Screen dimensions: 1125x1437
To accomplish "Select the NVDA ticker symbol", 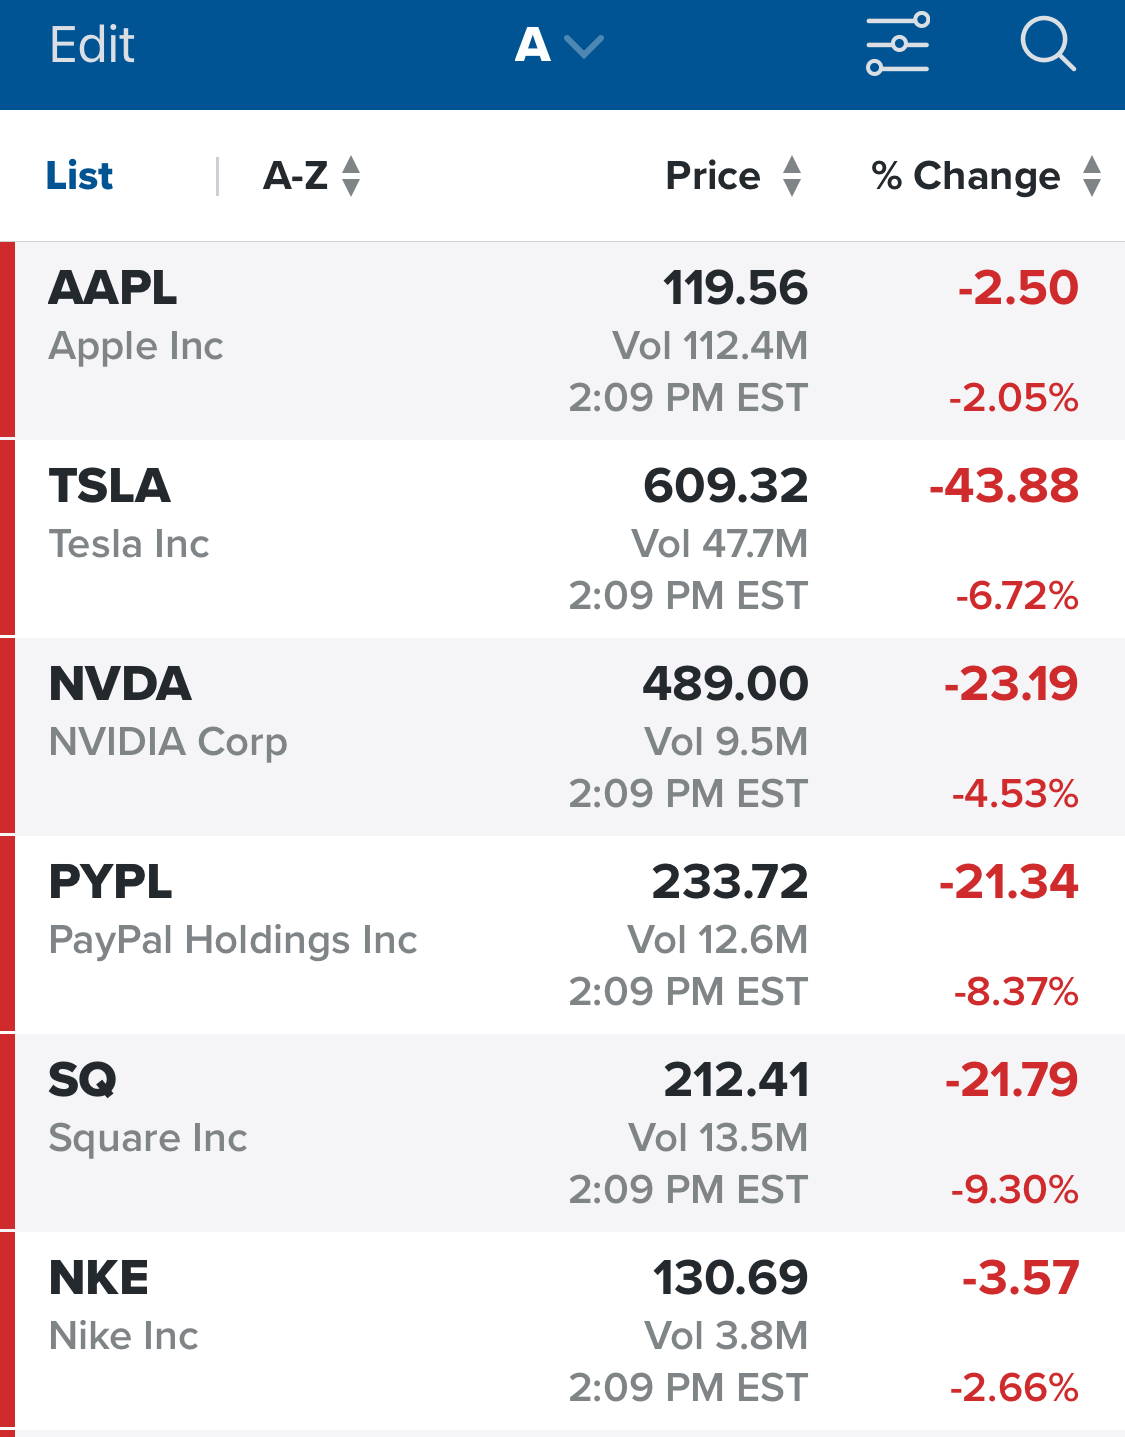I will pos(120,684).
